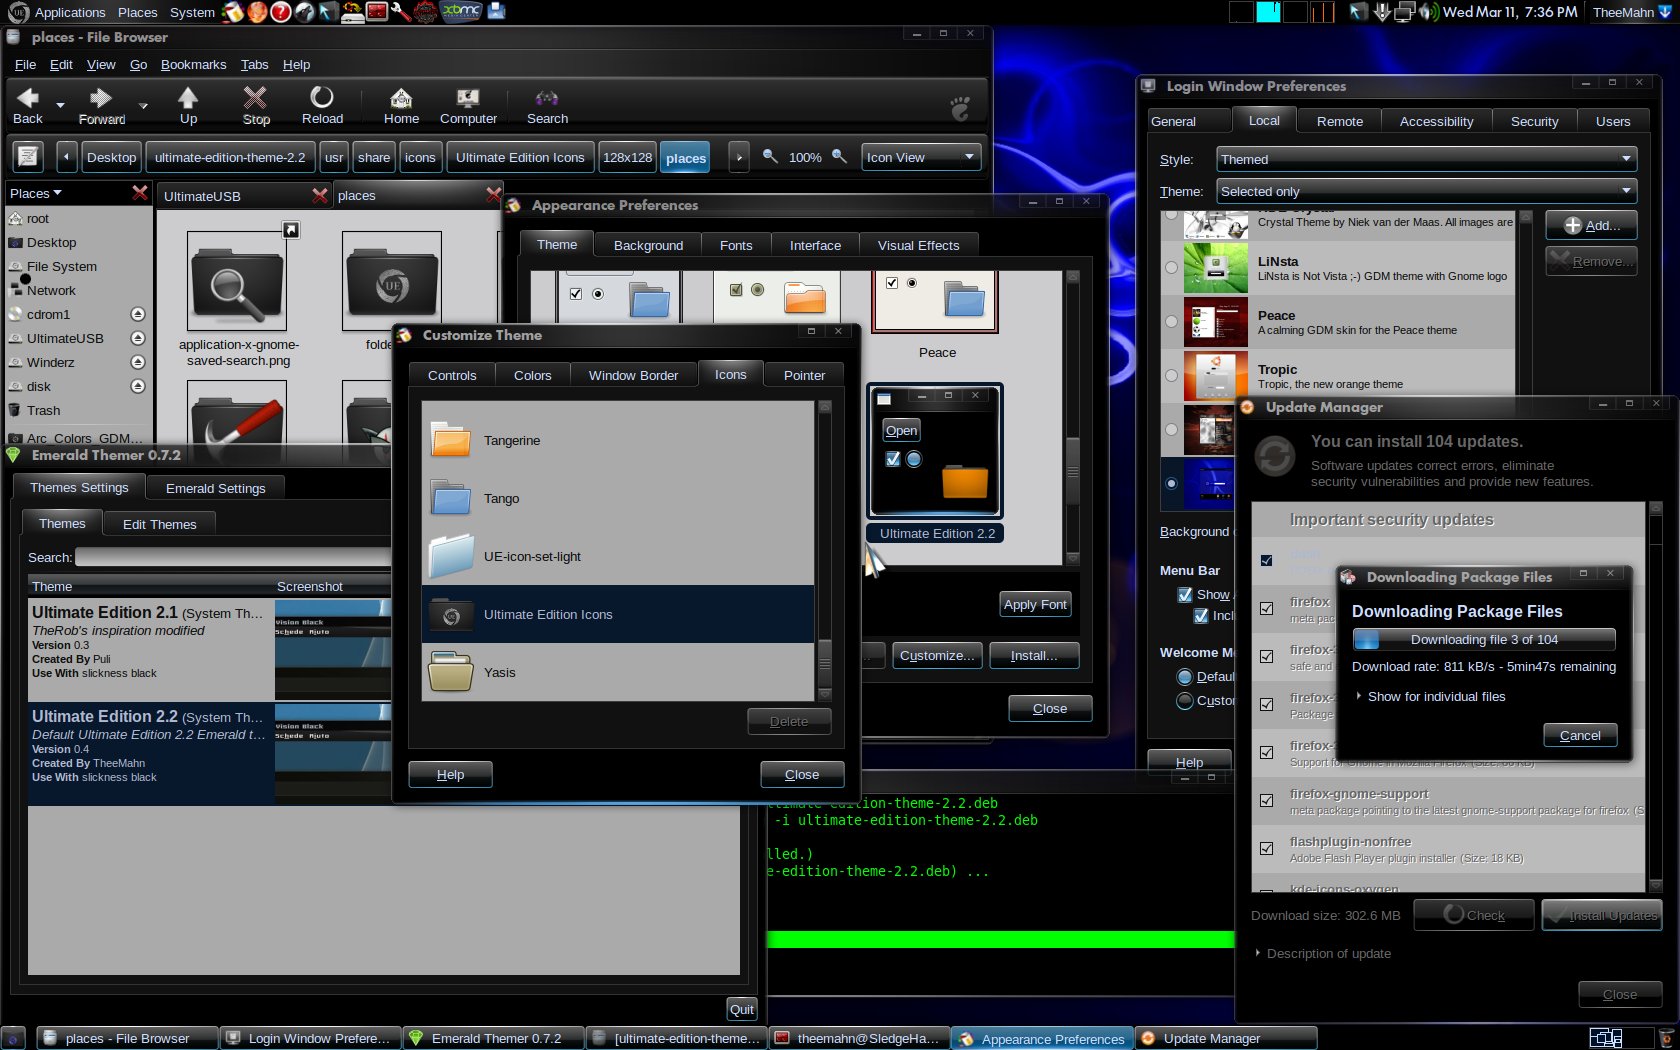This screenshot has height=1050, width=1680.
Task: Click the zoom out magnifier icon
Action: [770, 157]
